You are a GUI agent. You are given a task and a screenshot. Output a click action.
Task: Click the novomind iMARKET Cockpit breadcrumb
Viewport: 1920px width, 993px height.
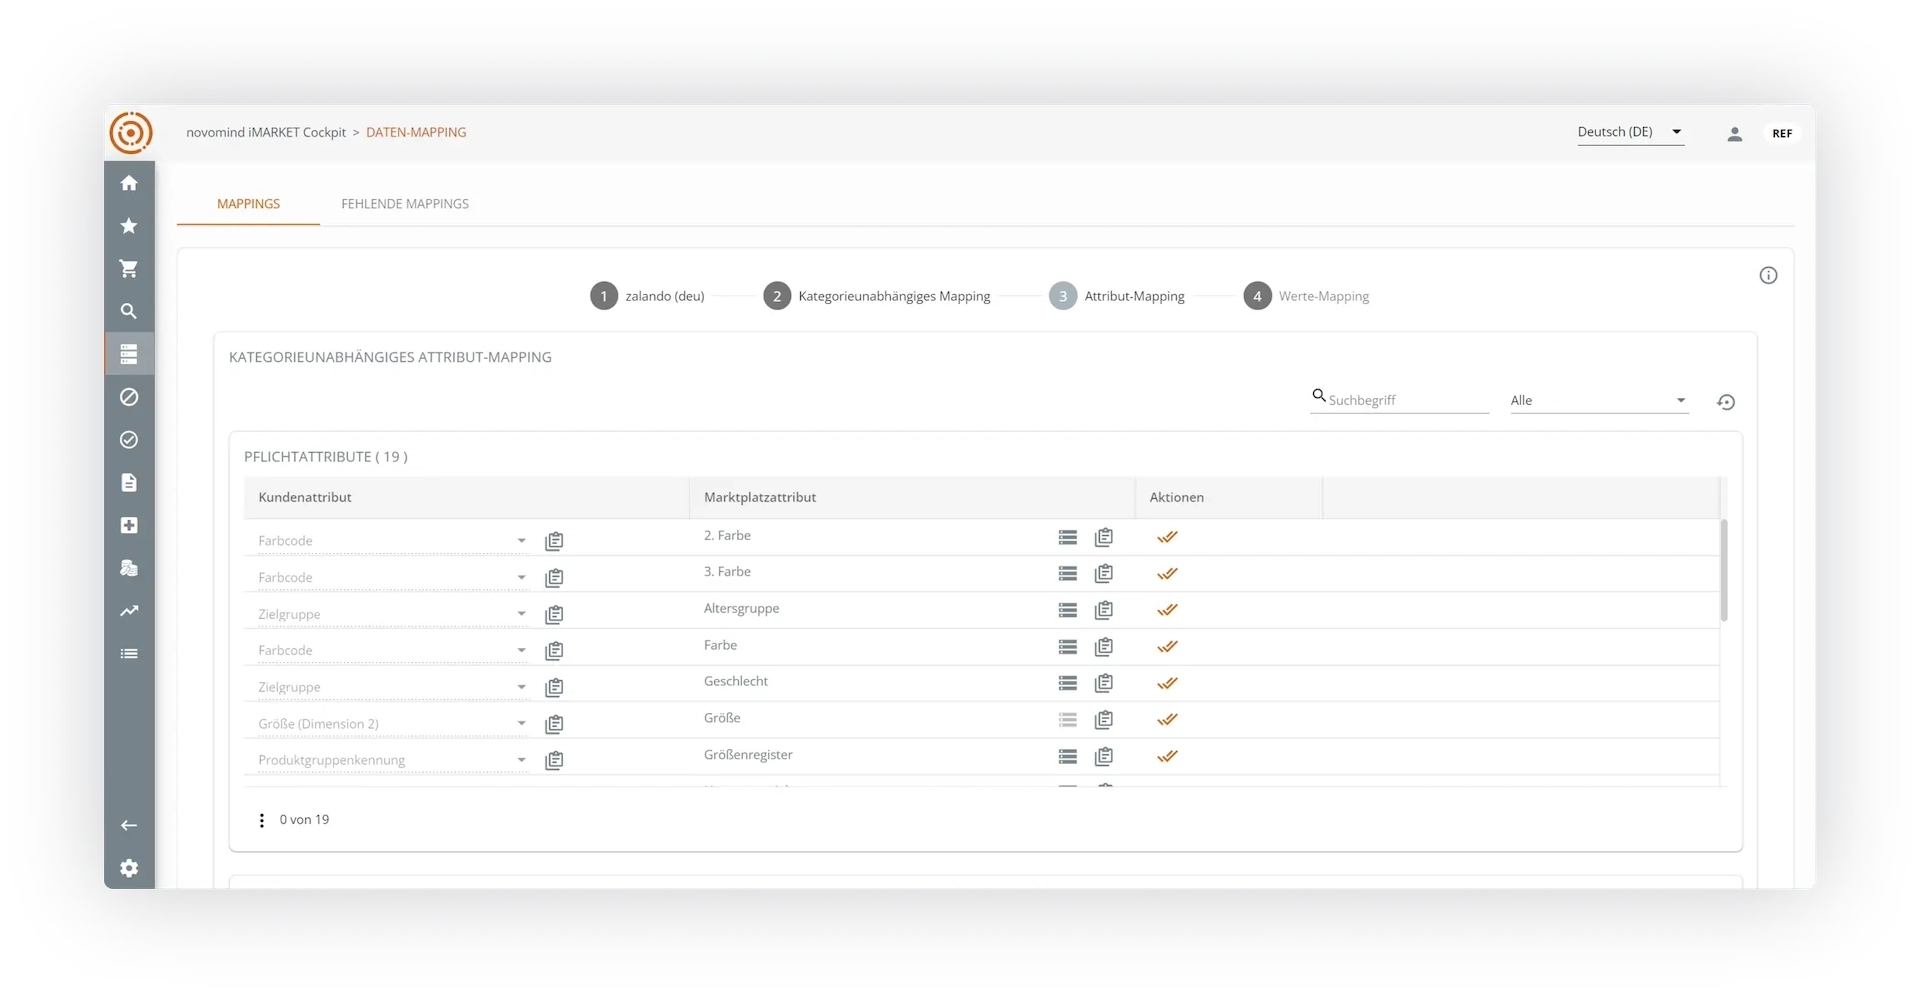tap(266, 132)
